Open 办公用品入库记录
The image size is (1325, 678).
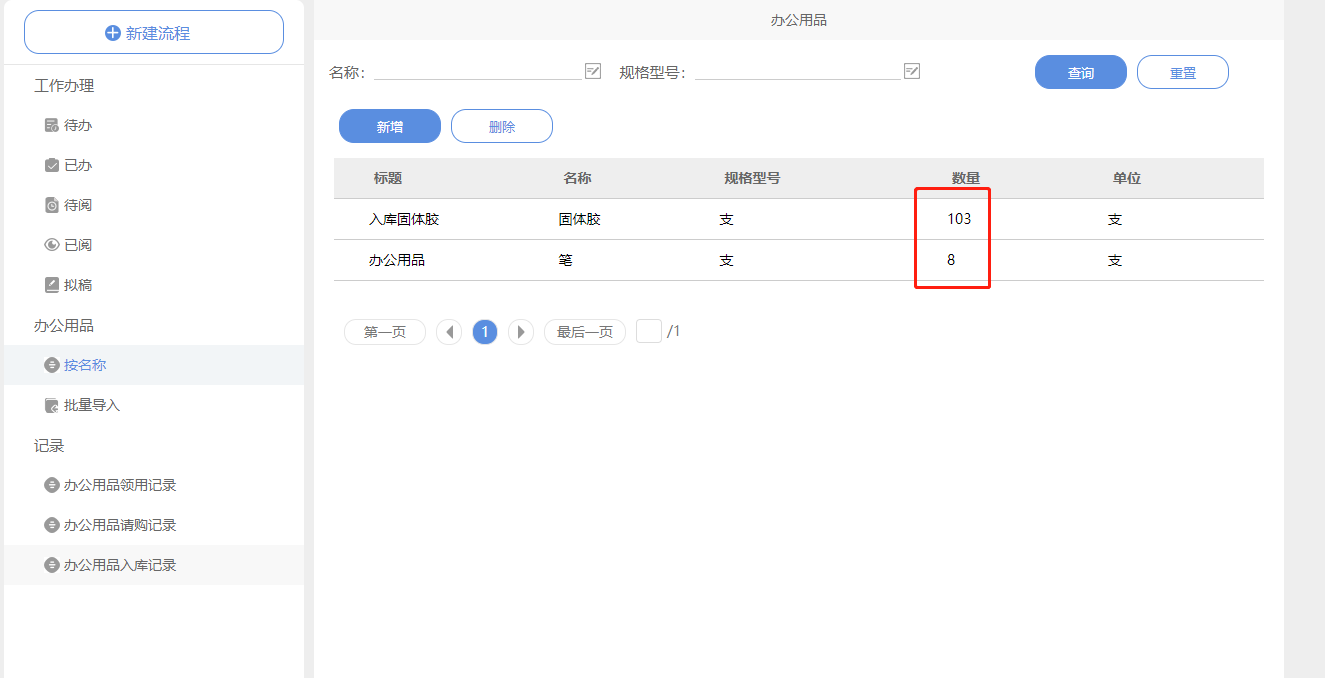click(154, 565)
